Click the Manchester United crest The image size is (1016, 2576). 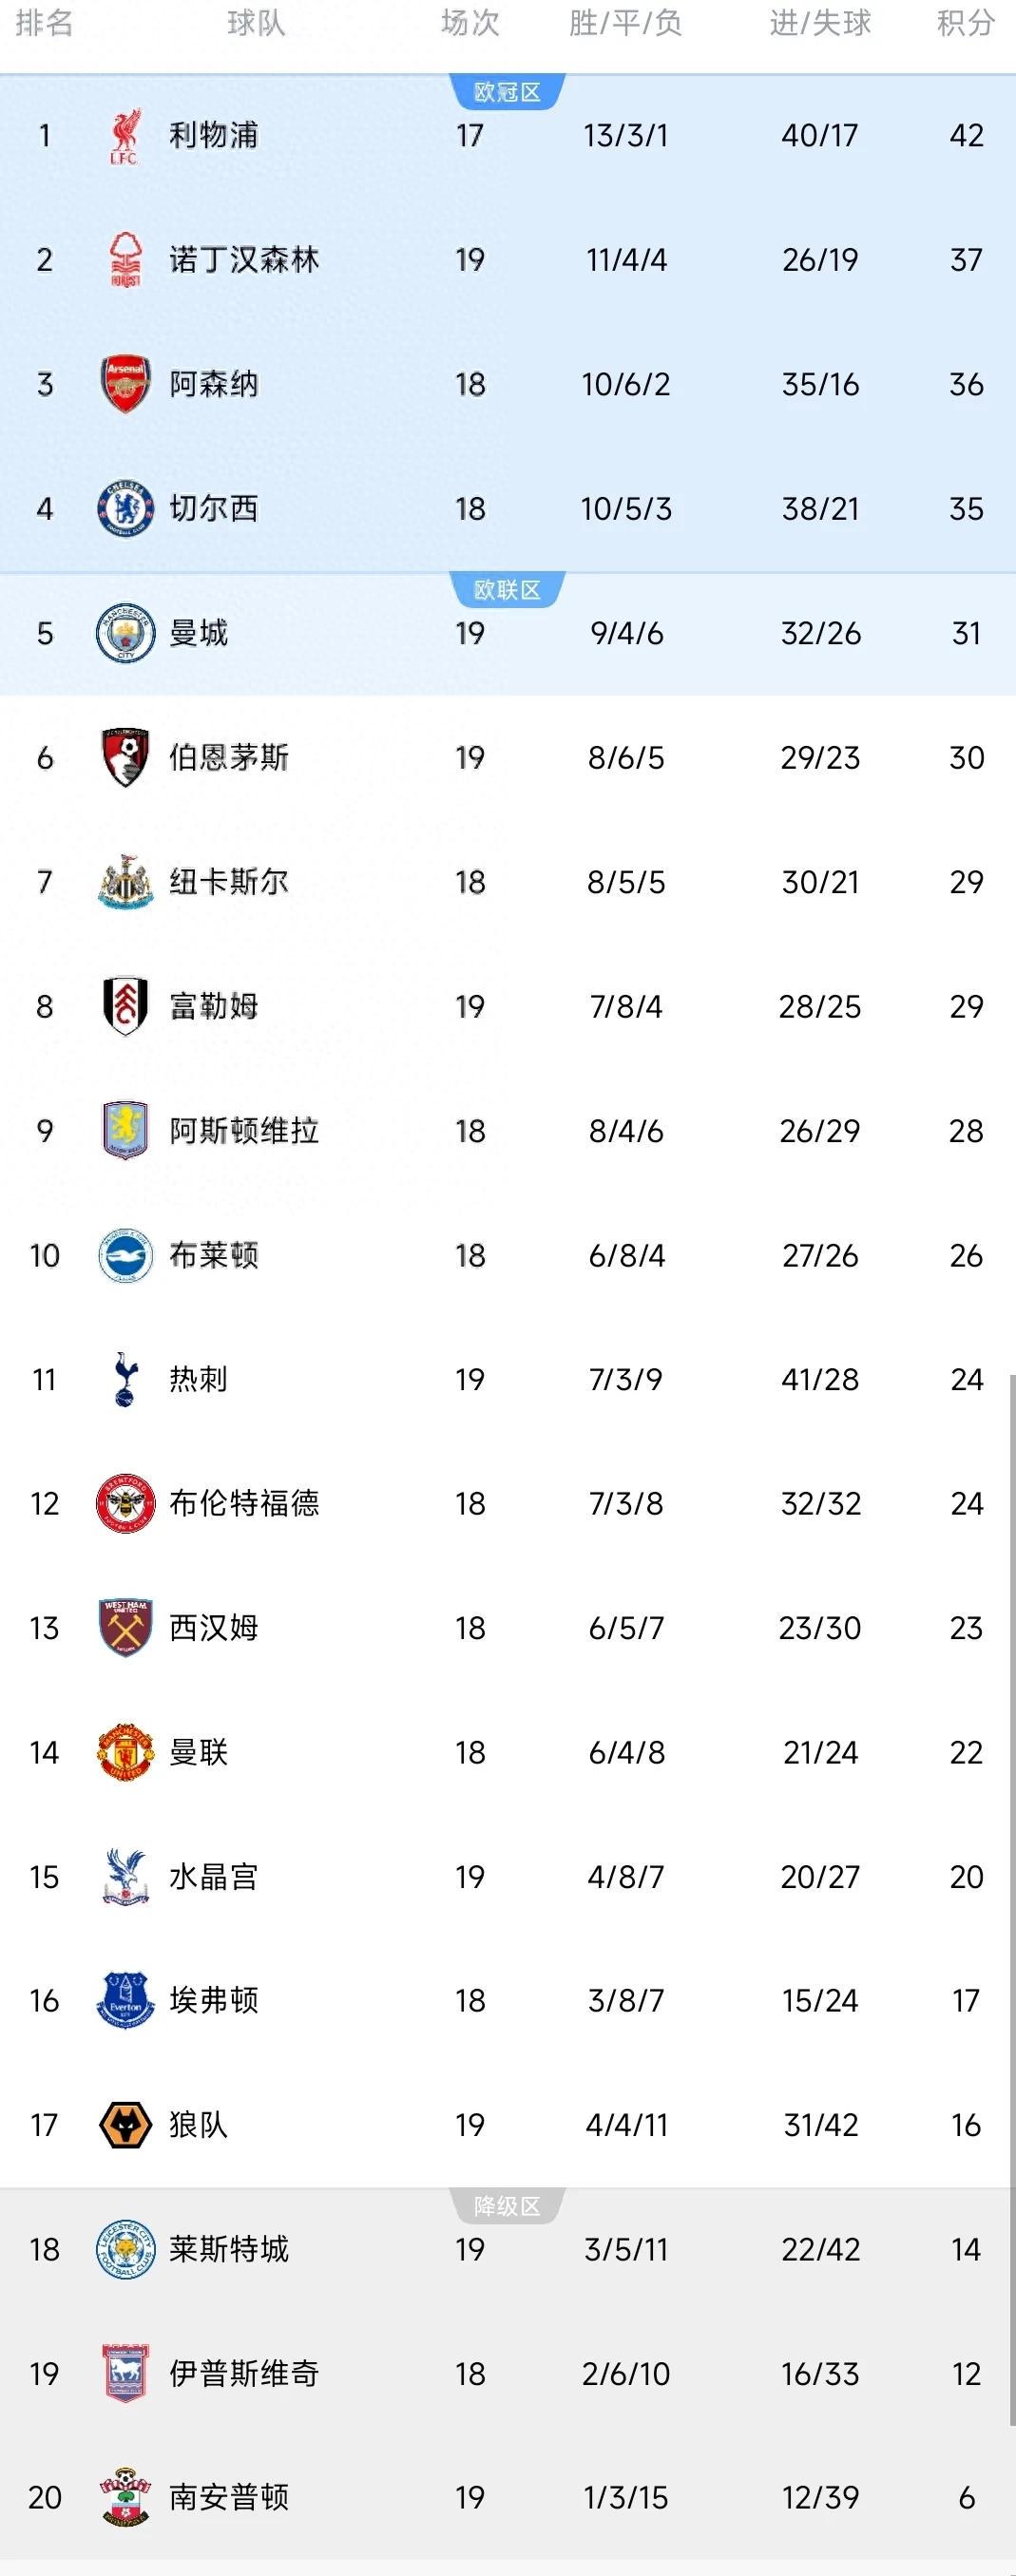pos(125,1752)
